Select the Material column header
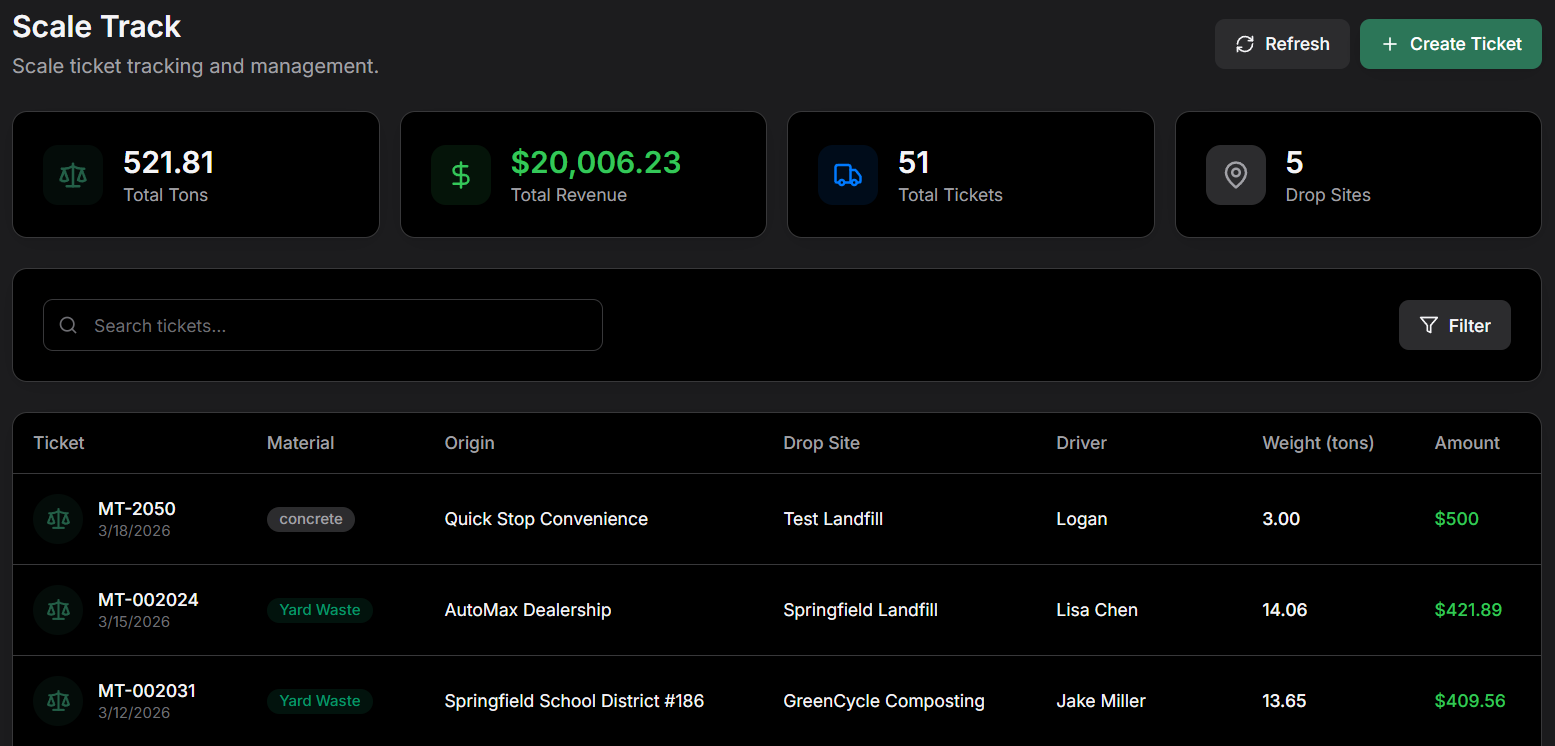The height and width of the screenshot is (746, 1555). pyautogui.click(x=300, y=443)
